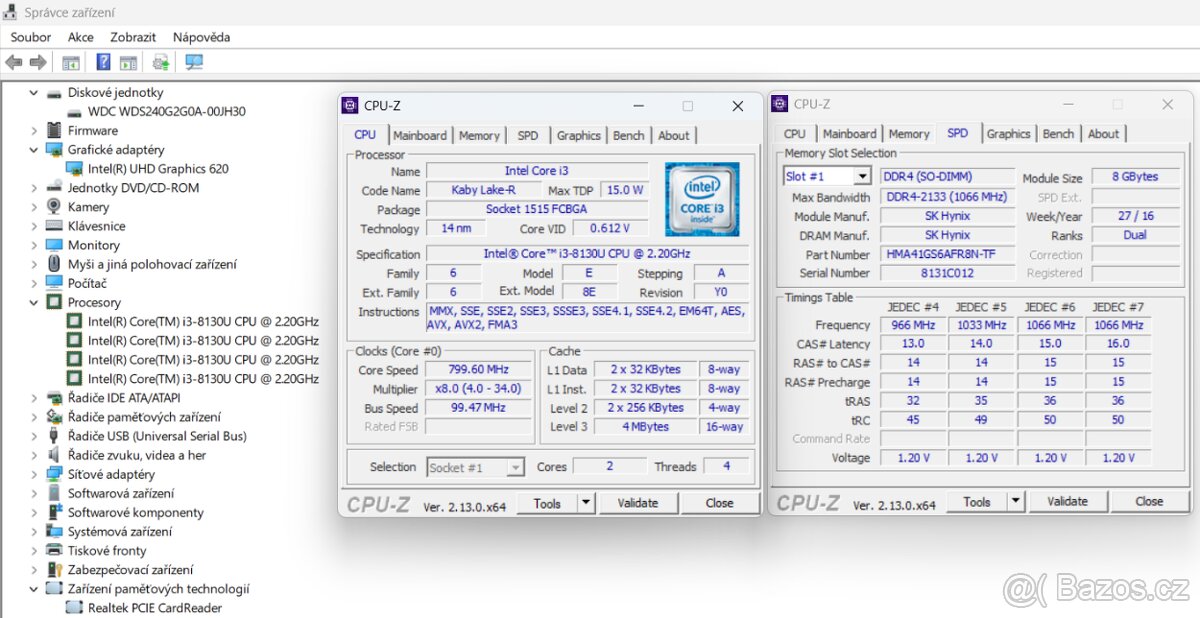Open the Zobrazit menu

(133, 37)
